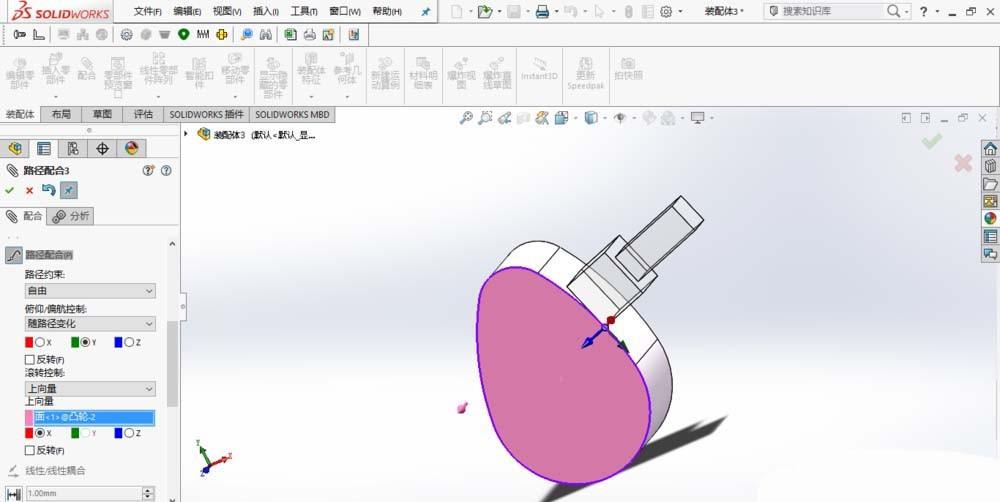
Task: Open the PropertyManager help question icon
Action: [x=166, y=170]
